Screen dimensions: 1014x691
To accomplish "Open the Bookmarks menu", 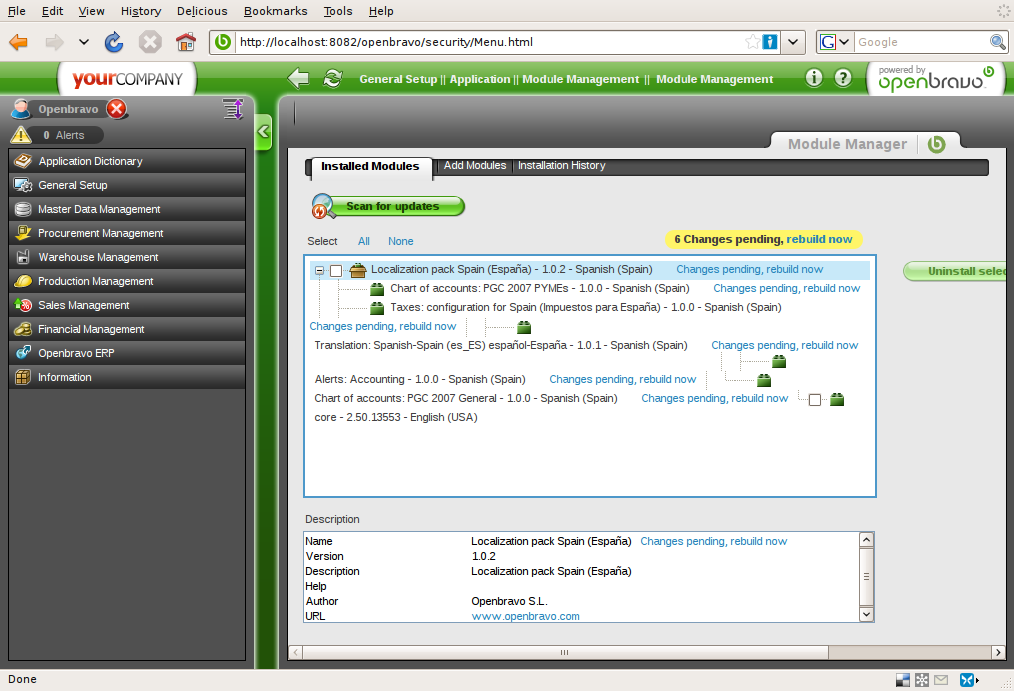I will [275, 11].
